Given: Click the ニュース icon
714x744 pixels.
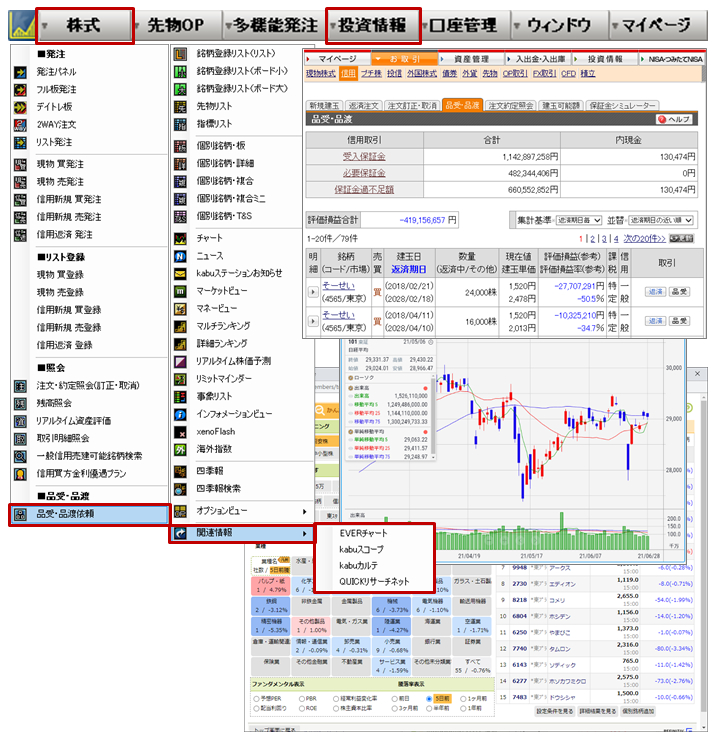Looking at the screenshot, I should point(180,256).
